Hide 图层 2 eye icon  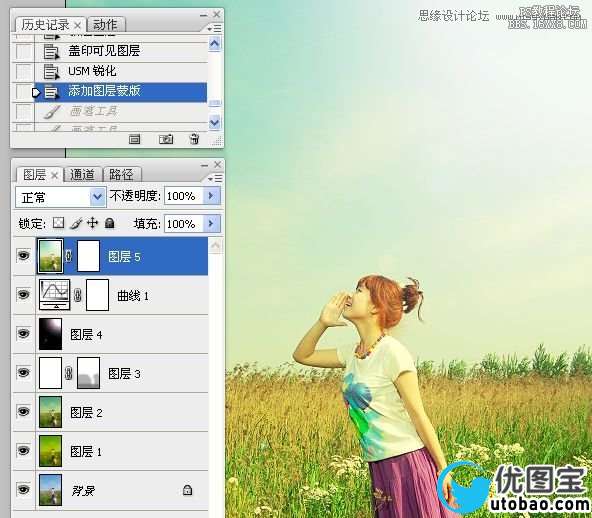coord(23,411)
